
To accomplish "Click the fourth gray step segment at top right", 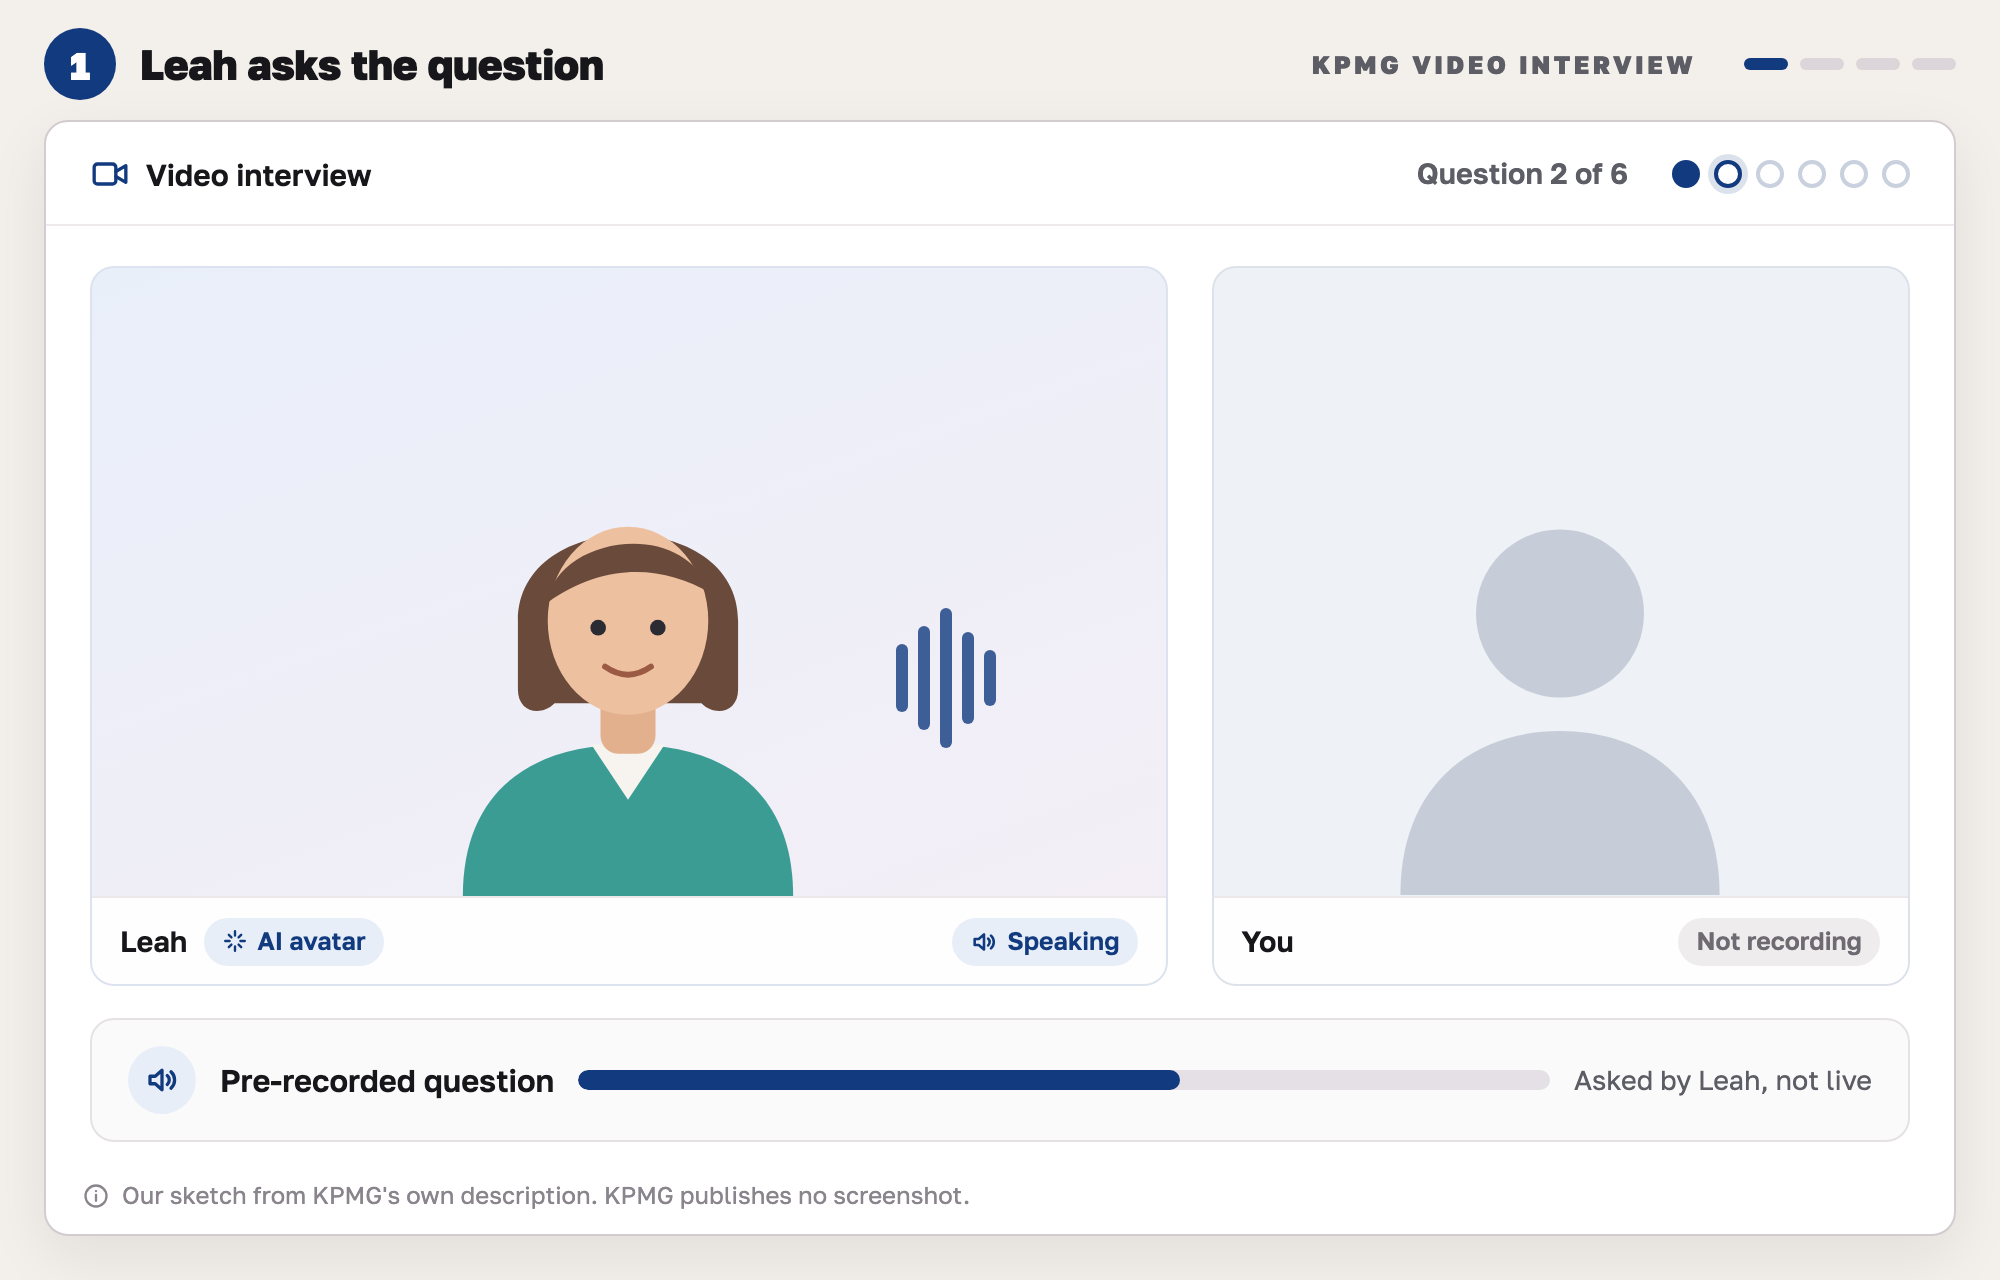I will [1934, 64].
